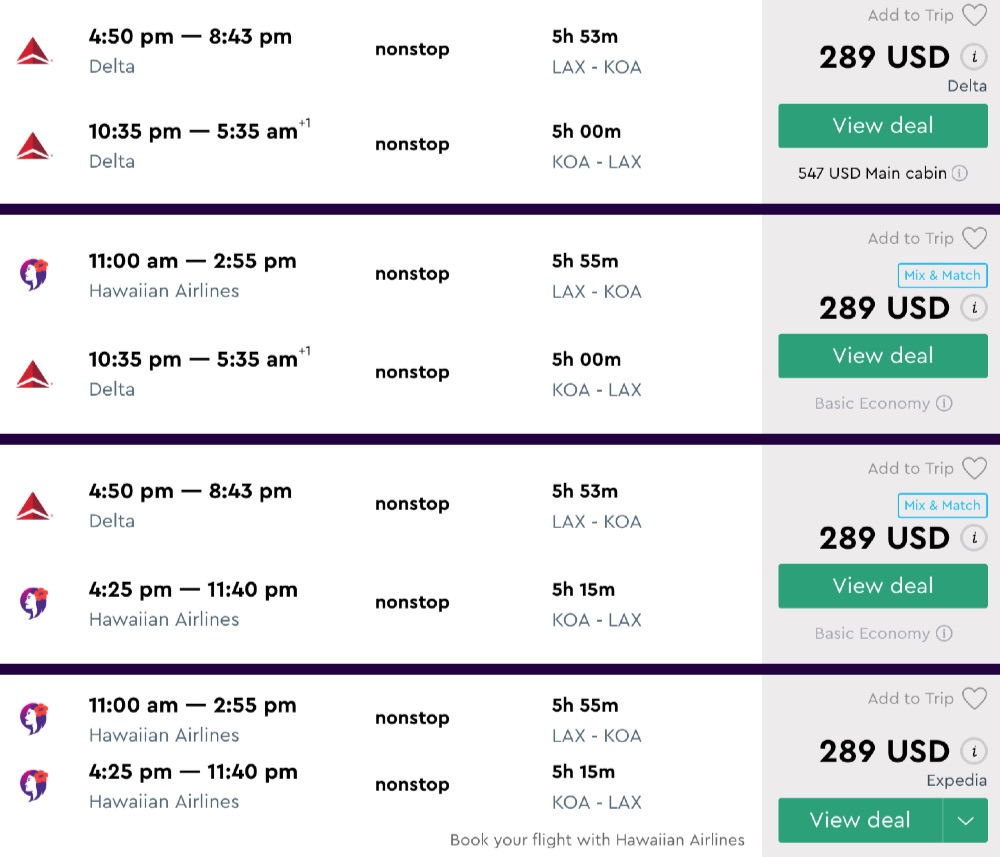View deal for the Delta round-trip fare
The width and height of the screenshot is (1000, 857).
coord(882,126)
